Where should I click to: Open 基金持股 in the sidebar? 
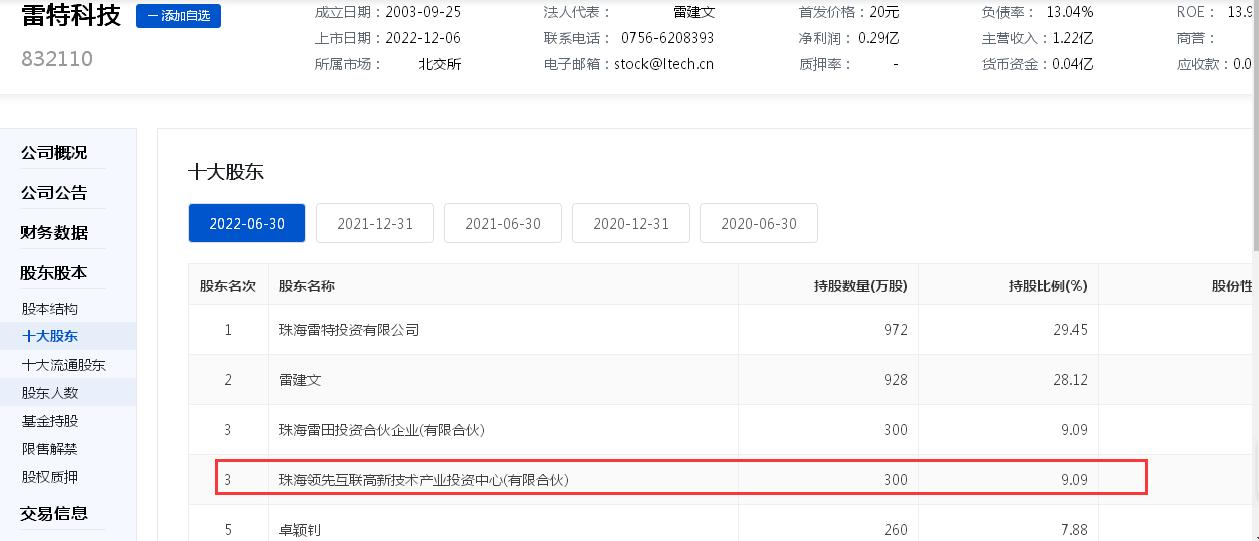point(50,421)
